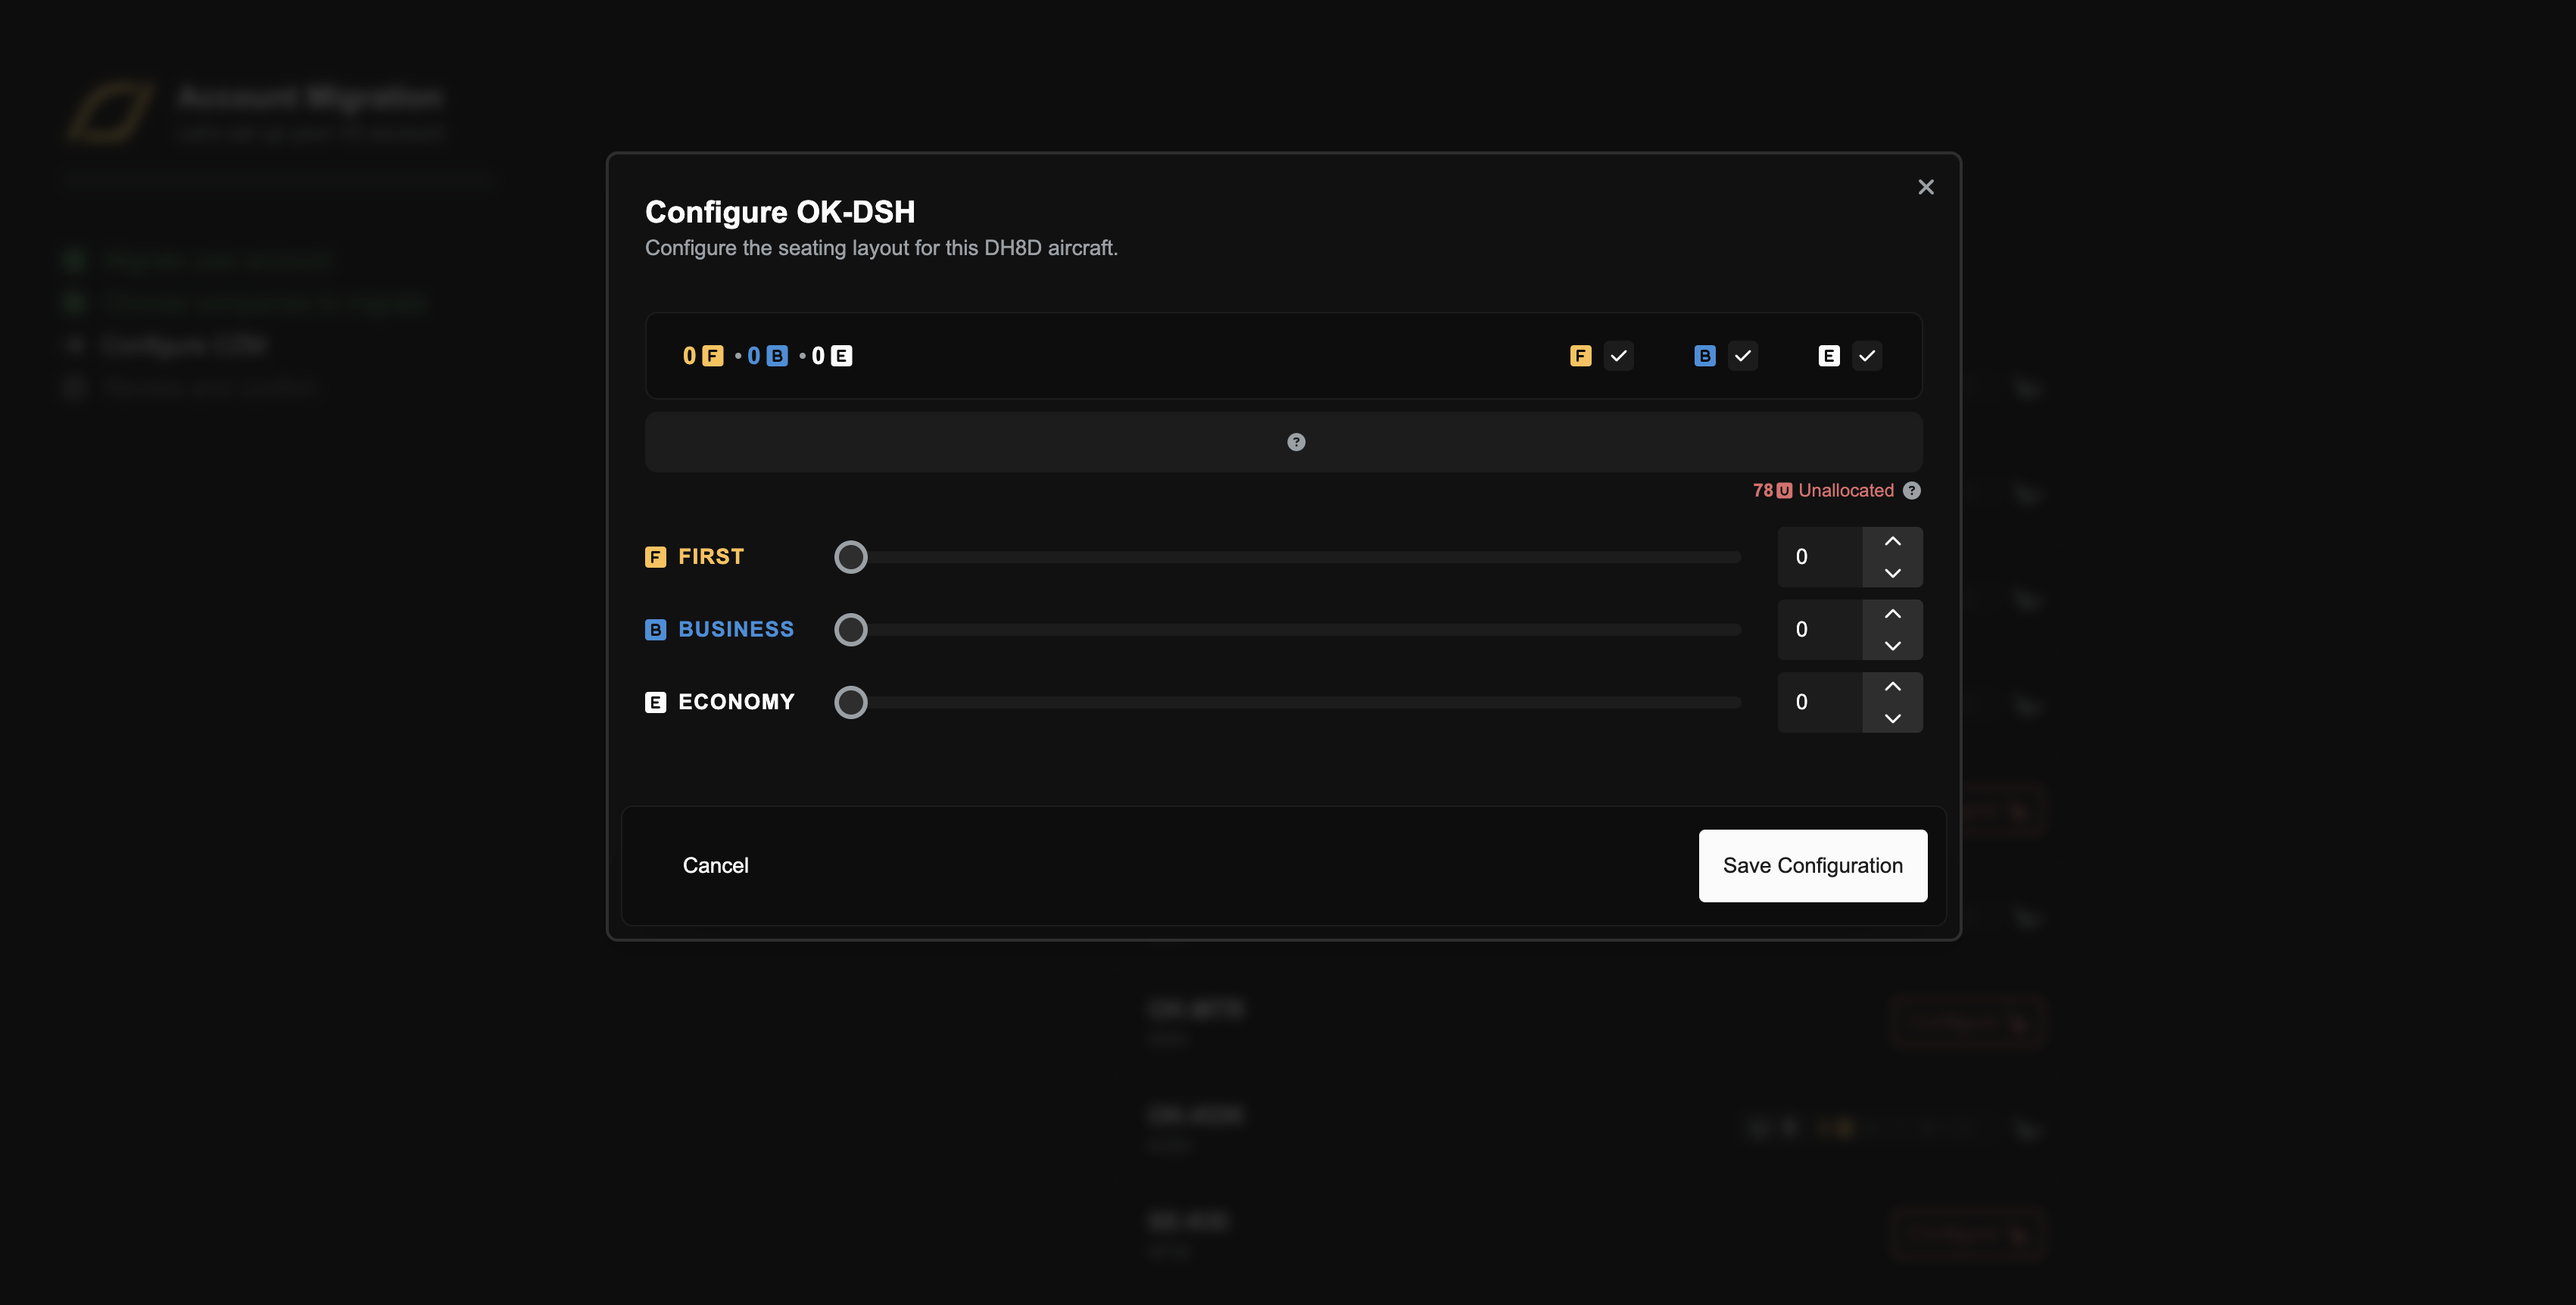Click the help icon next to Unallocated
The image size is (2576, 1305).
[x=1912, y=490]
